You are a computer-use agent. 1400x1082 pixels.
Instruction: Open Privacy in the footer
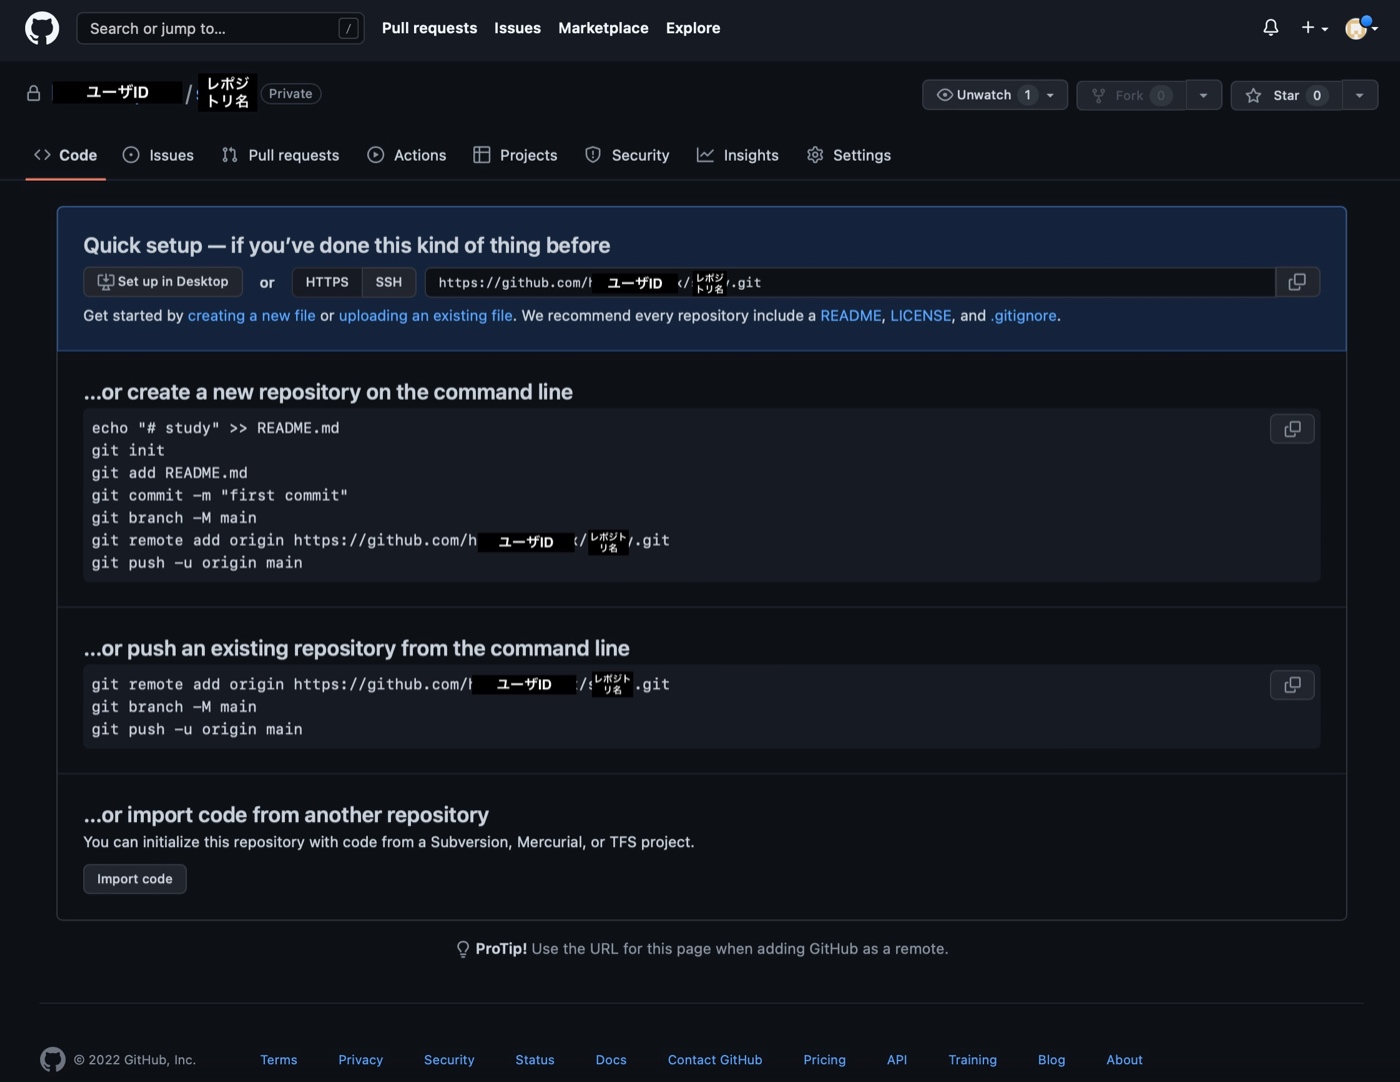(361, 1060)
